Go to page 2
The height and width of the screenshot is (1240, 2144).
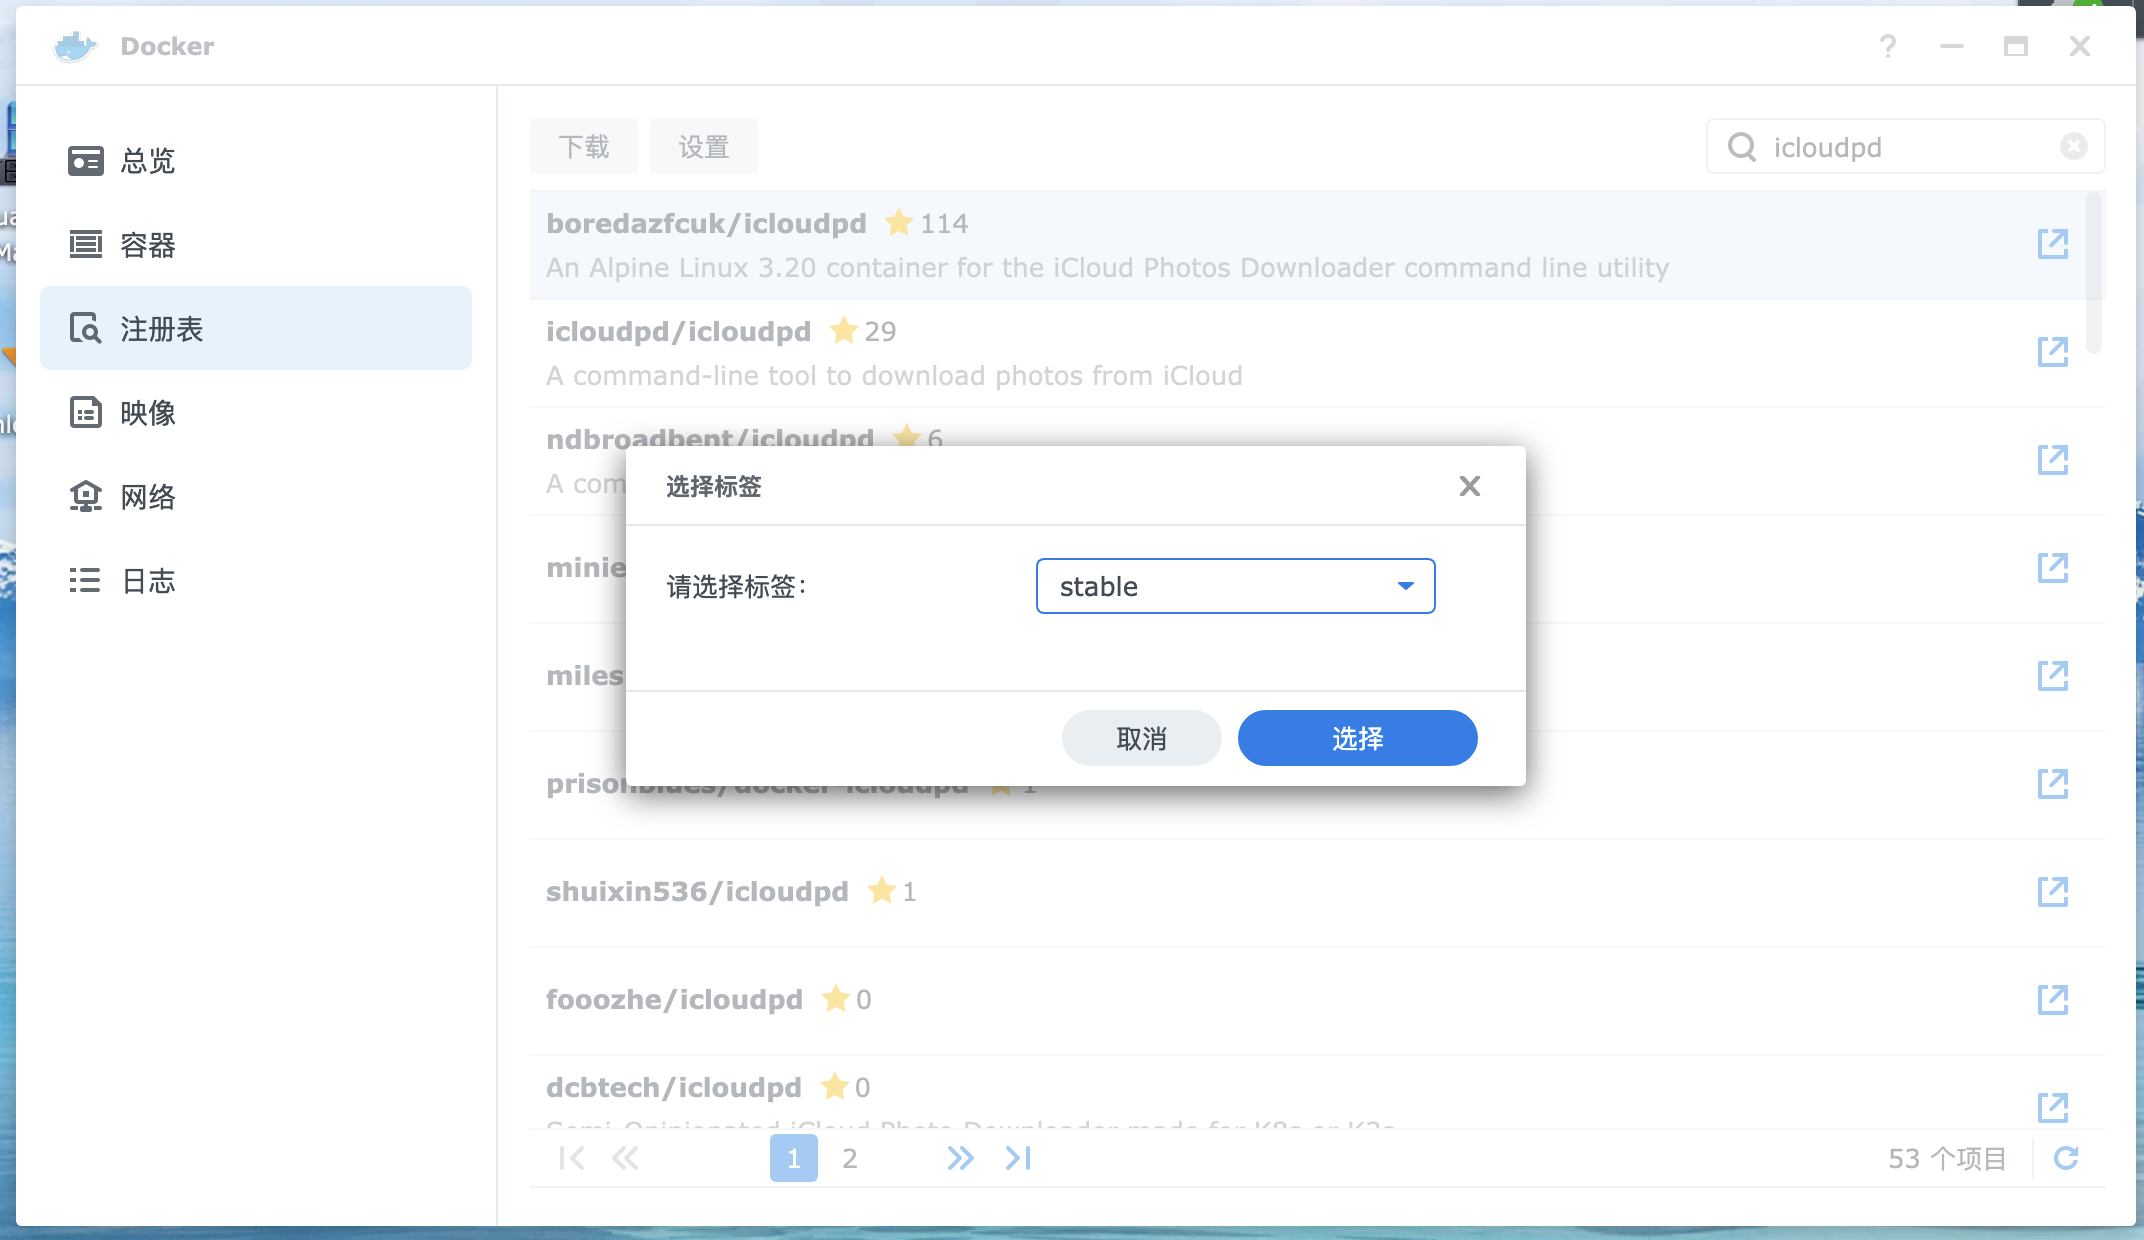[850, 1158]
